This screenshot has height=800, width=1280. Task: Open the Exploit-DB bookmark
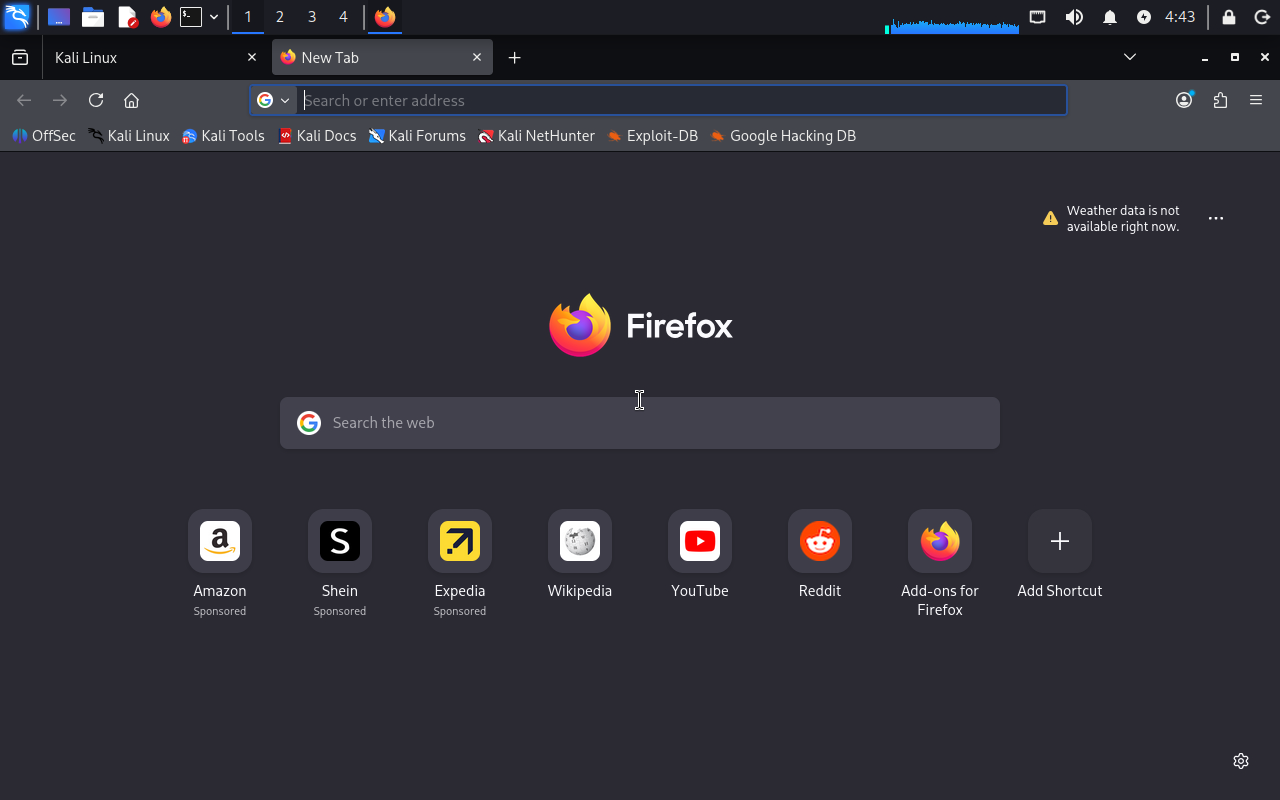653,136
